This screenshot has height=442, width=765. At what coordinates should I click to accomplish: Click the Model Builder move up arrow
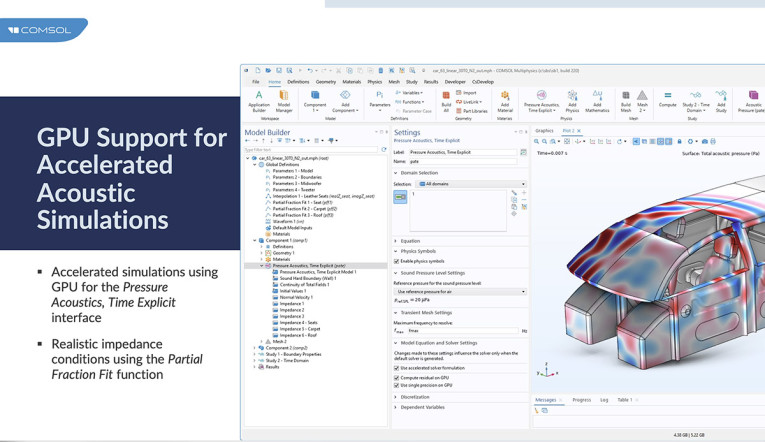coord(264,141)
